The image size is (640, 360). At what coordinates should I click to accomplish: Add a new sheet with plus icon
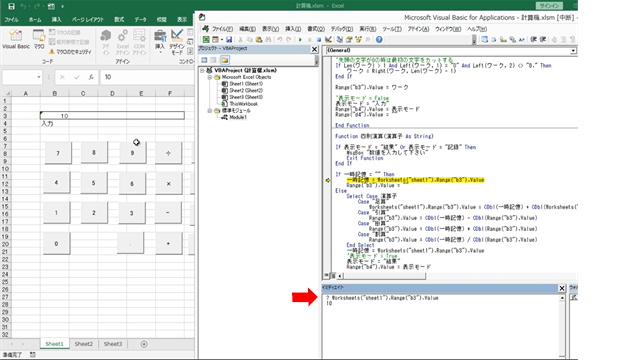click(x=144, y=344)
